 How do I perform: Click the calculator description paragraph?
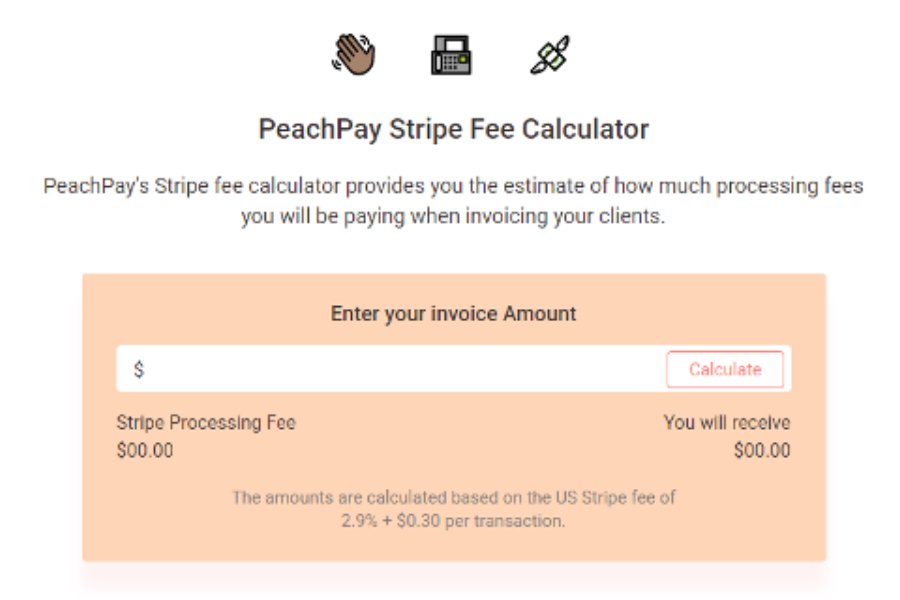click(x=453, y=201)
